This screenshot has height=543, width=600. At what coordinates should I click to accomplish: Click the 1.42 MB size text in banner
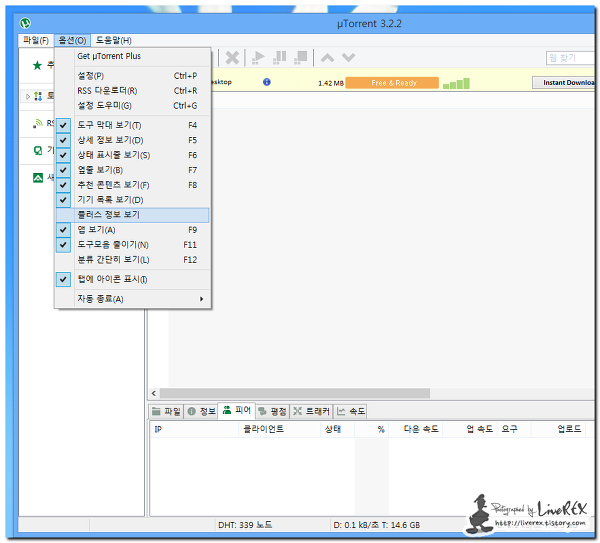pos(331,83)
